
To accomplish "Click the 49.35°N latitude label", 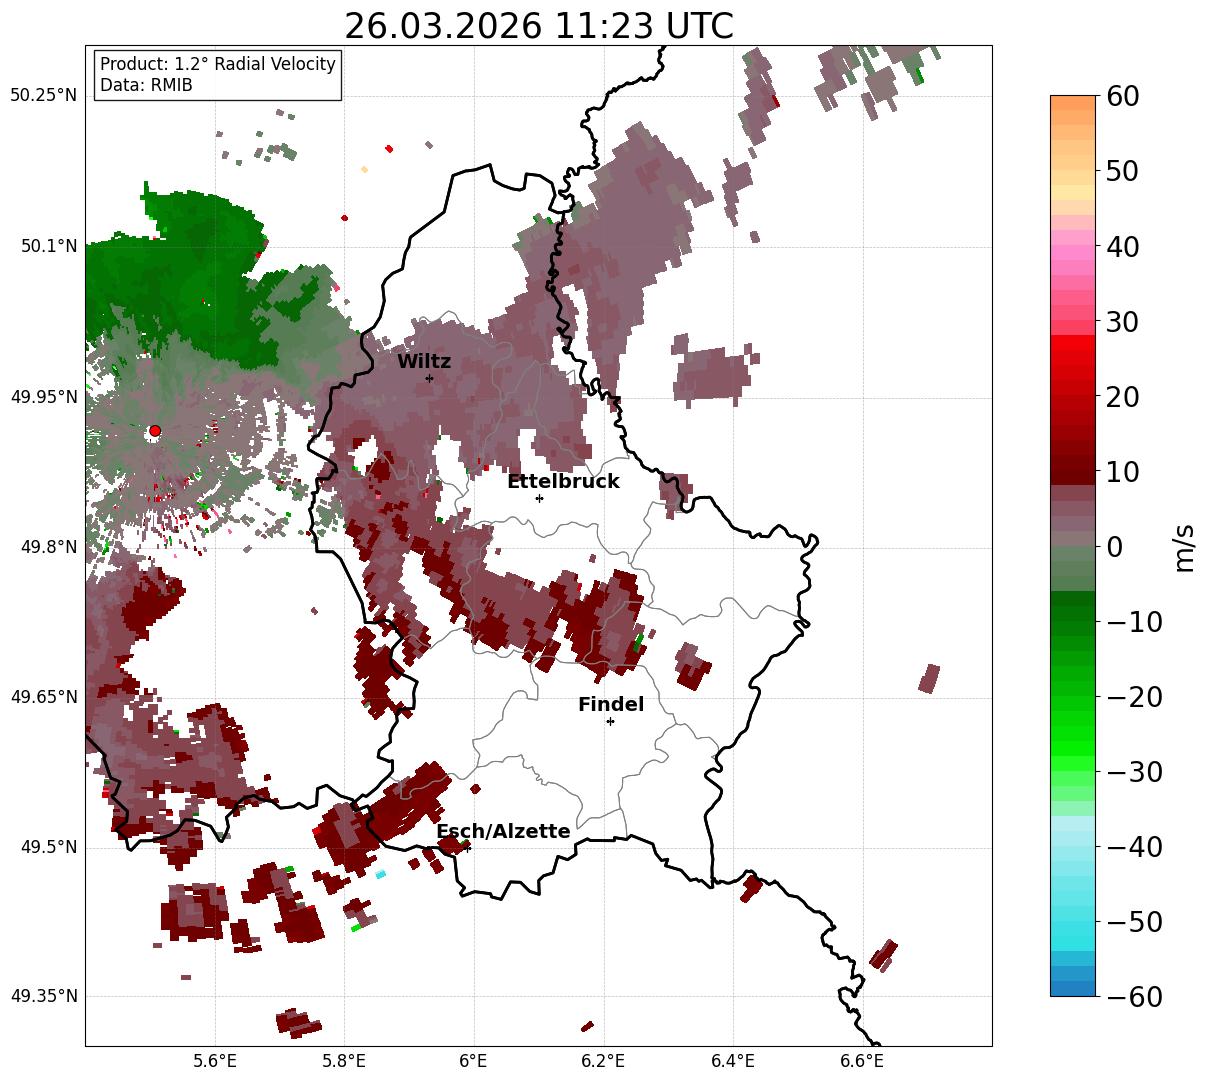I will click(44, 996).
